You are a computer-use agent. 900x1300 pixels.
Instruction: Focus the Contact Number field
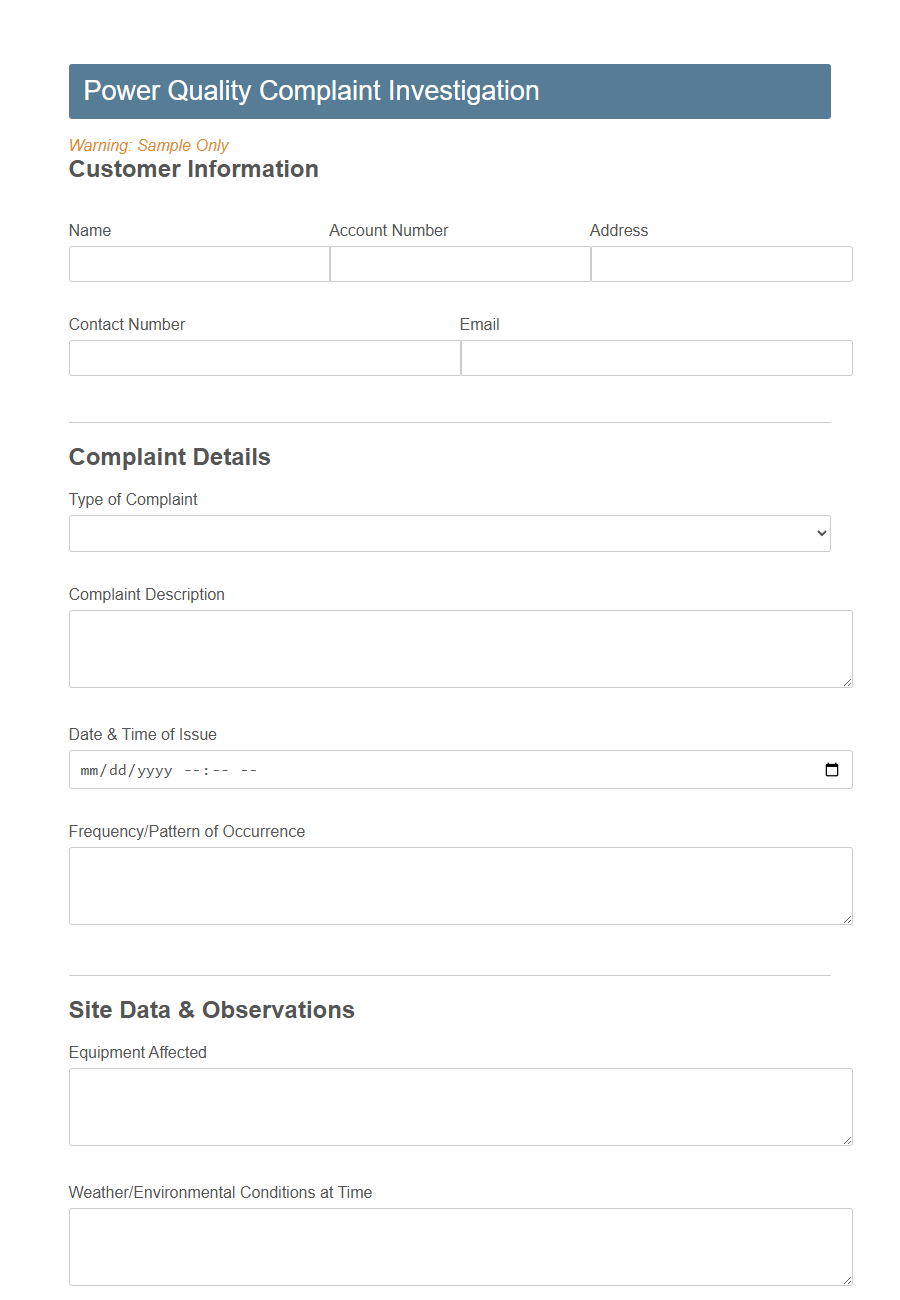[x=263, y=357]
